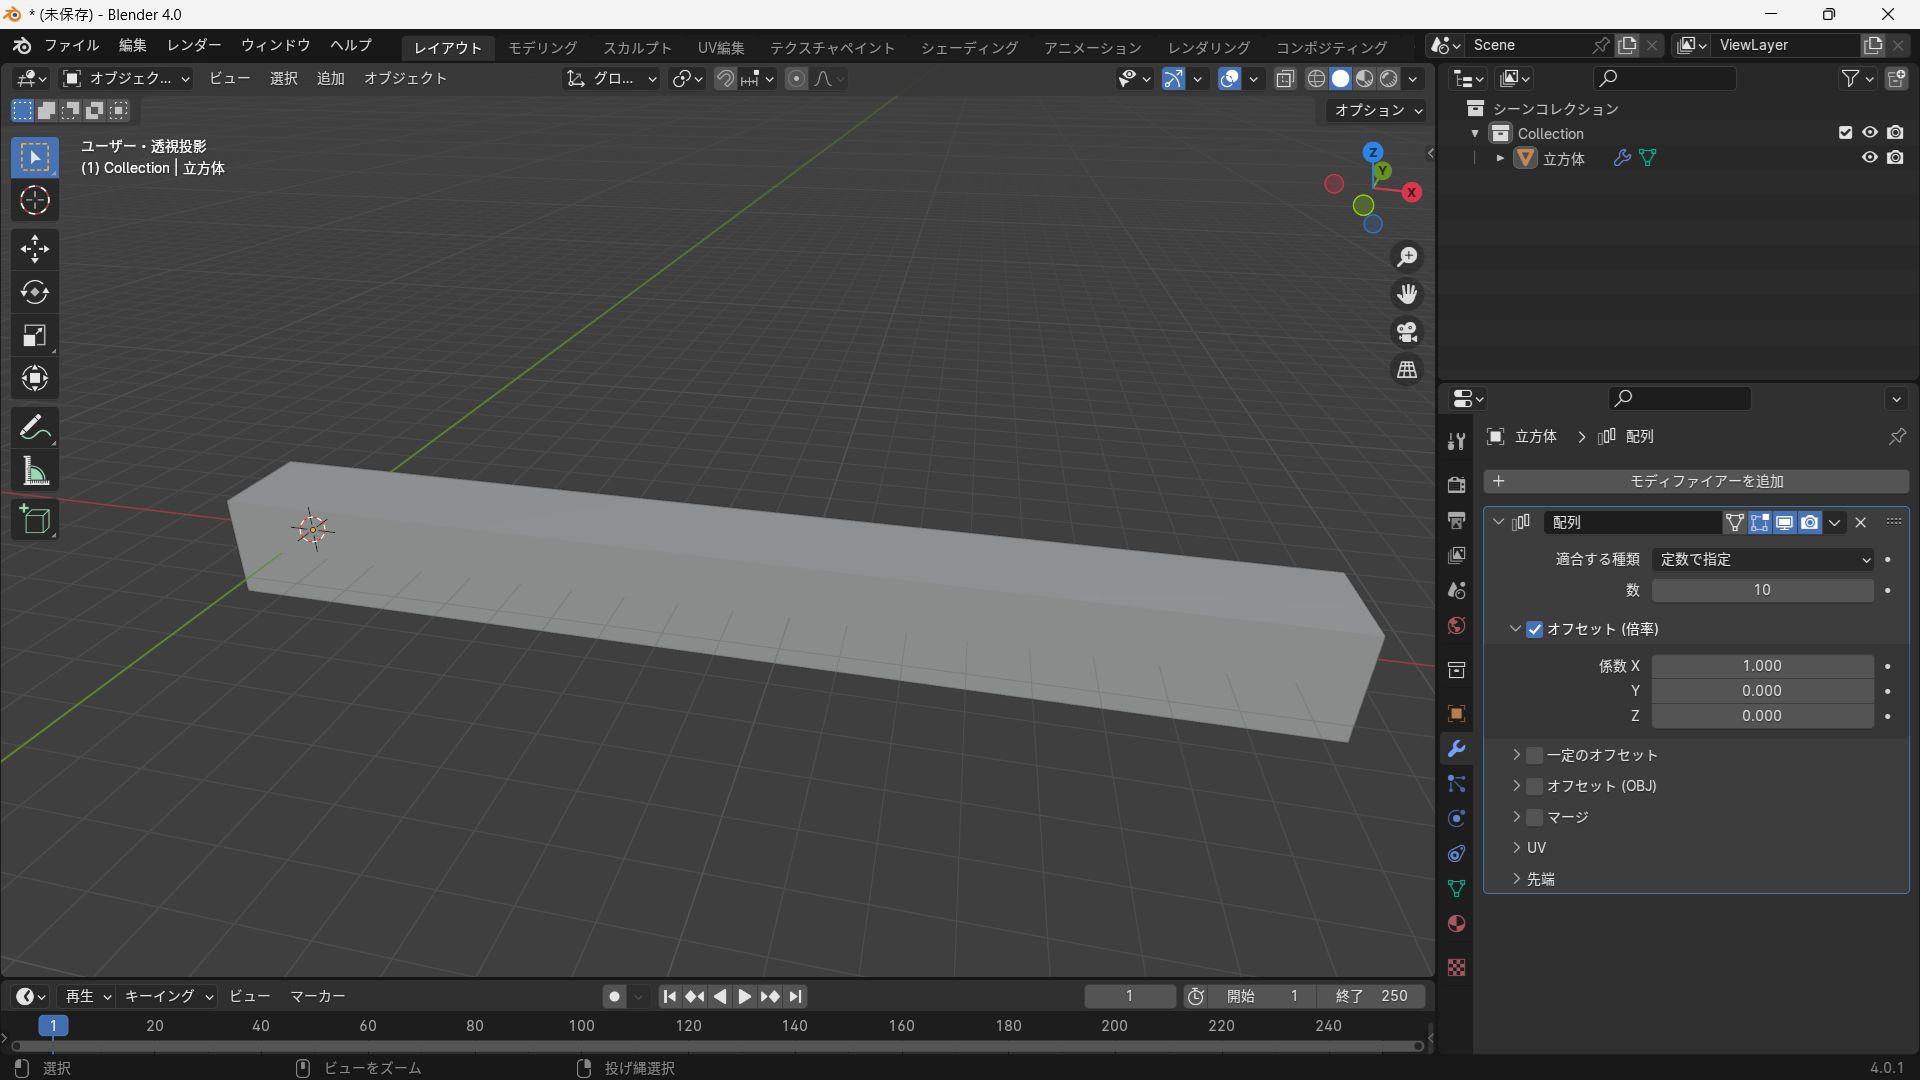
Task: Select the Move tool in toolbar
Action: pyautogui.click(x=35, y=248)
